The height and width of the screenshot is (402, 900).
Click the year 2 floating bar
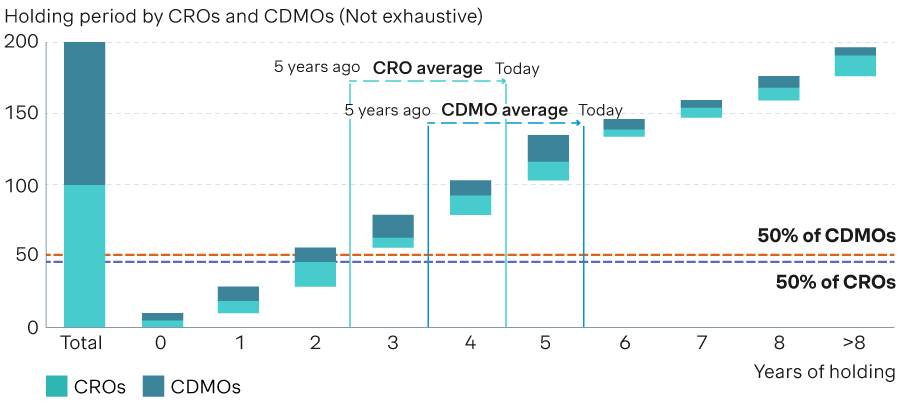(316, 267)
